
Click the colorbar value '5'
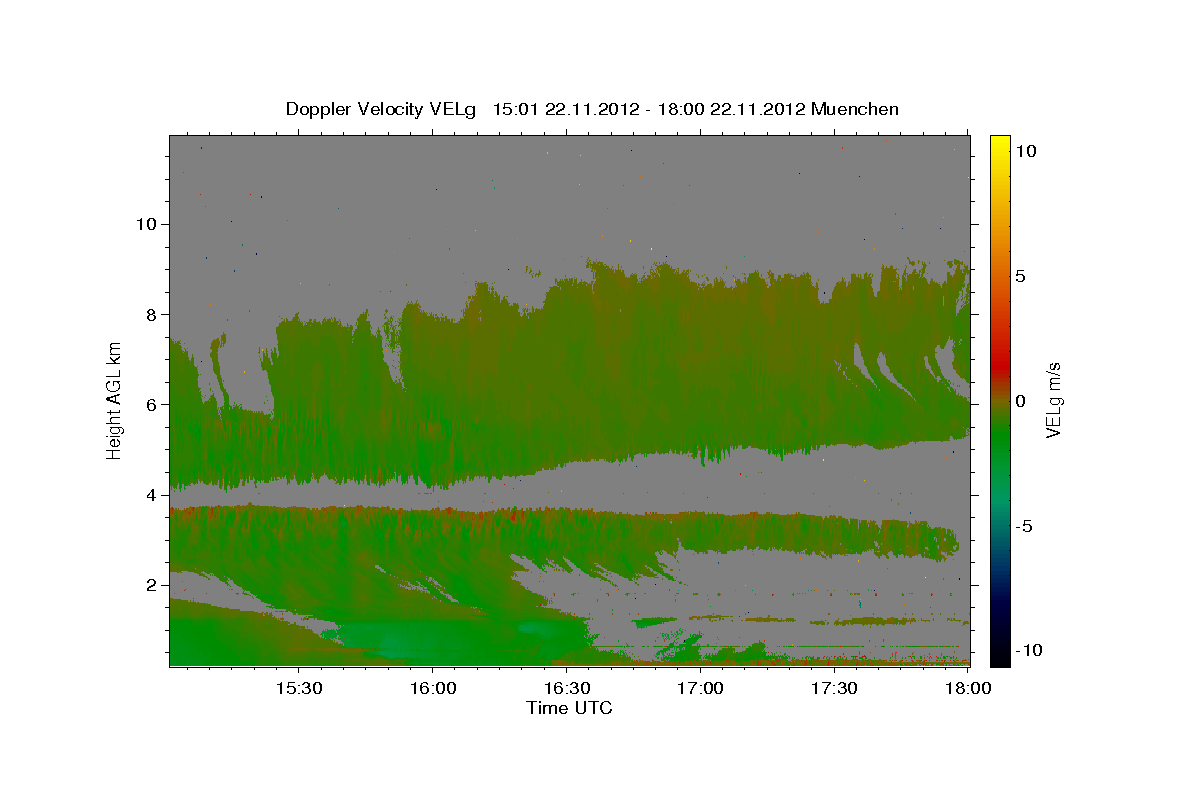pos(1020,276)
